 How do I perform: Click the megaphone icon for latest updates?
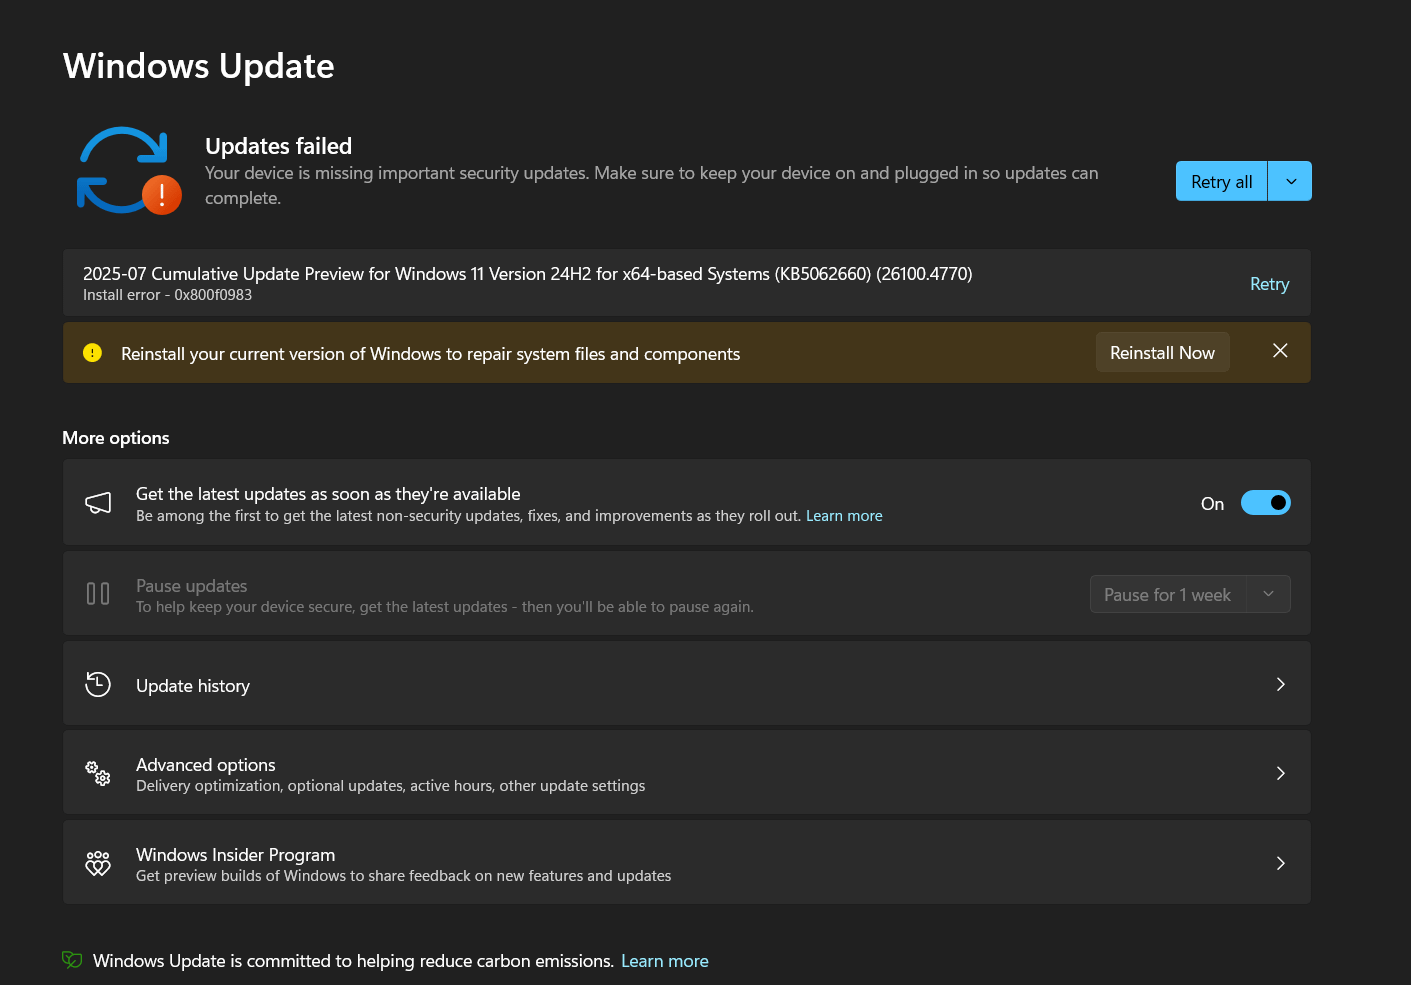pos(98,503)
